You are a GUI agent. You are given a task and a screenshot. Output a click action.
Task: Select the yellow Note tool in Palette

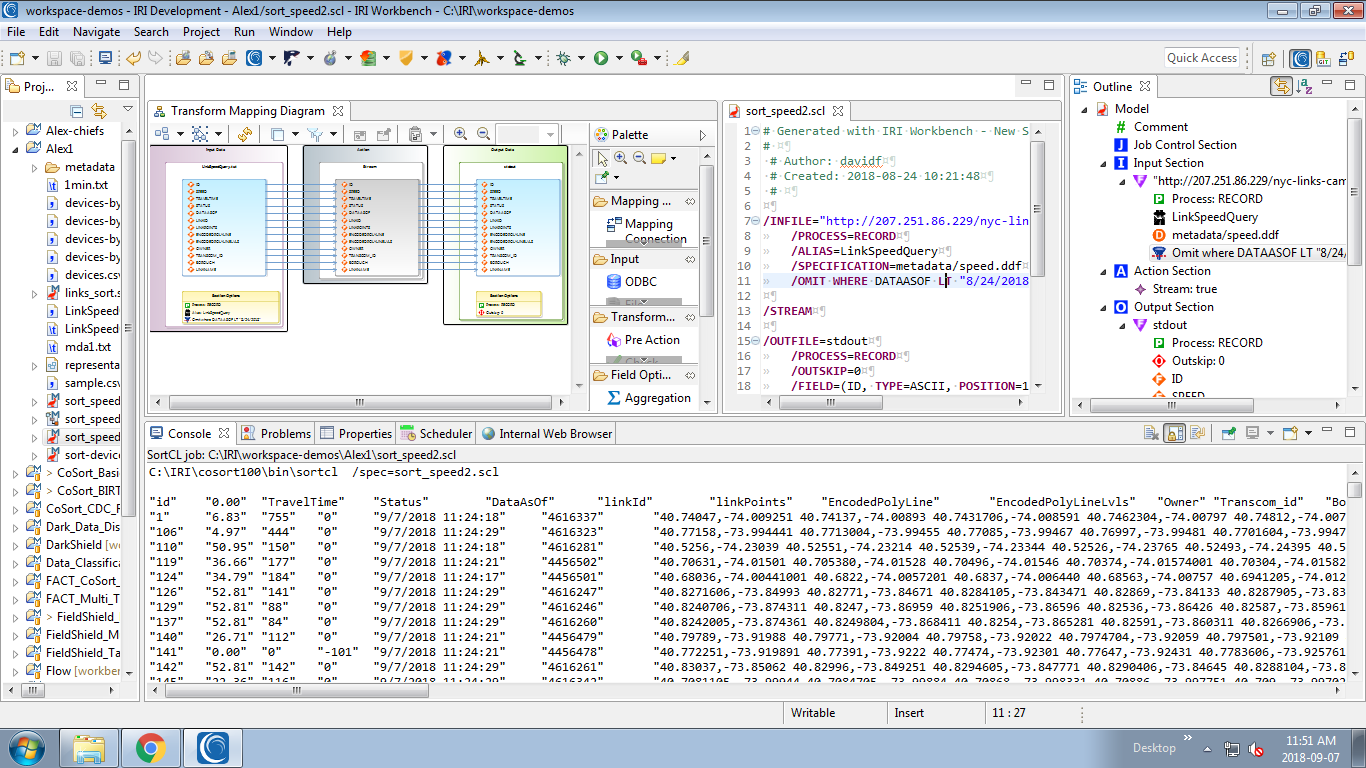click(658, 158)
